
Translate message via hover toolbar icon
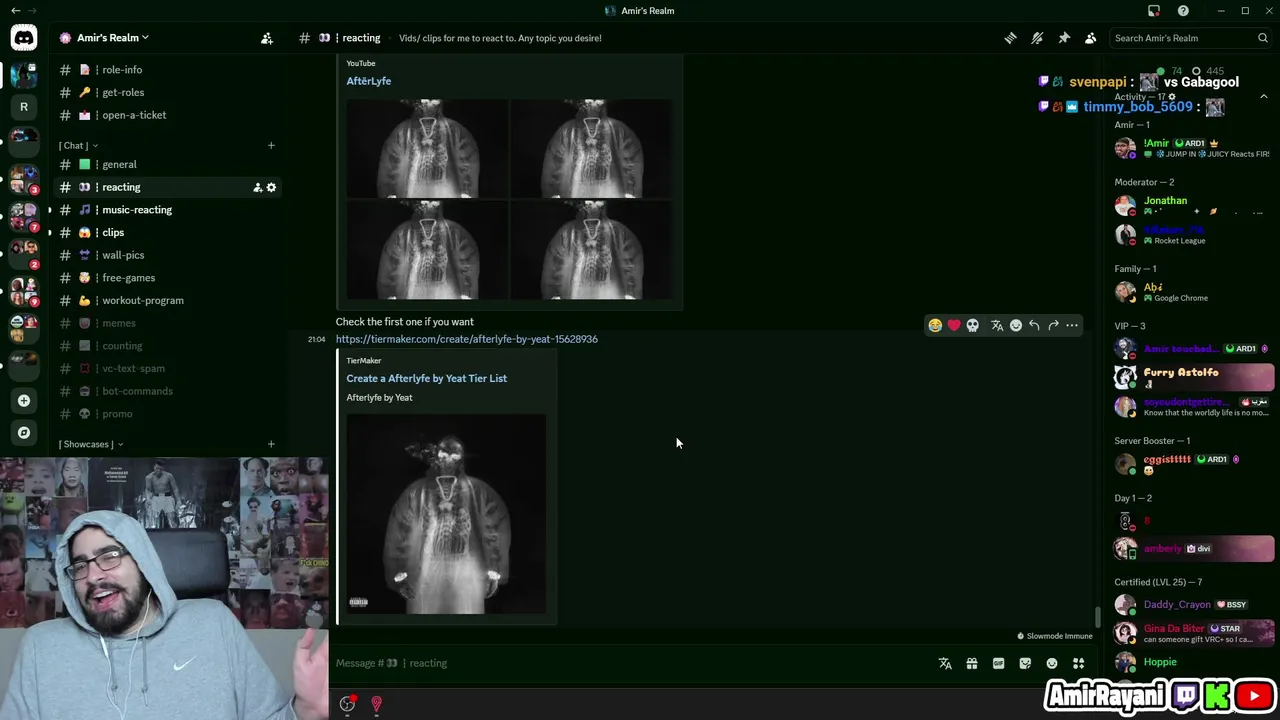(x=997, y=325)
